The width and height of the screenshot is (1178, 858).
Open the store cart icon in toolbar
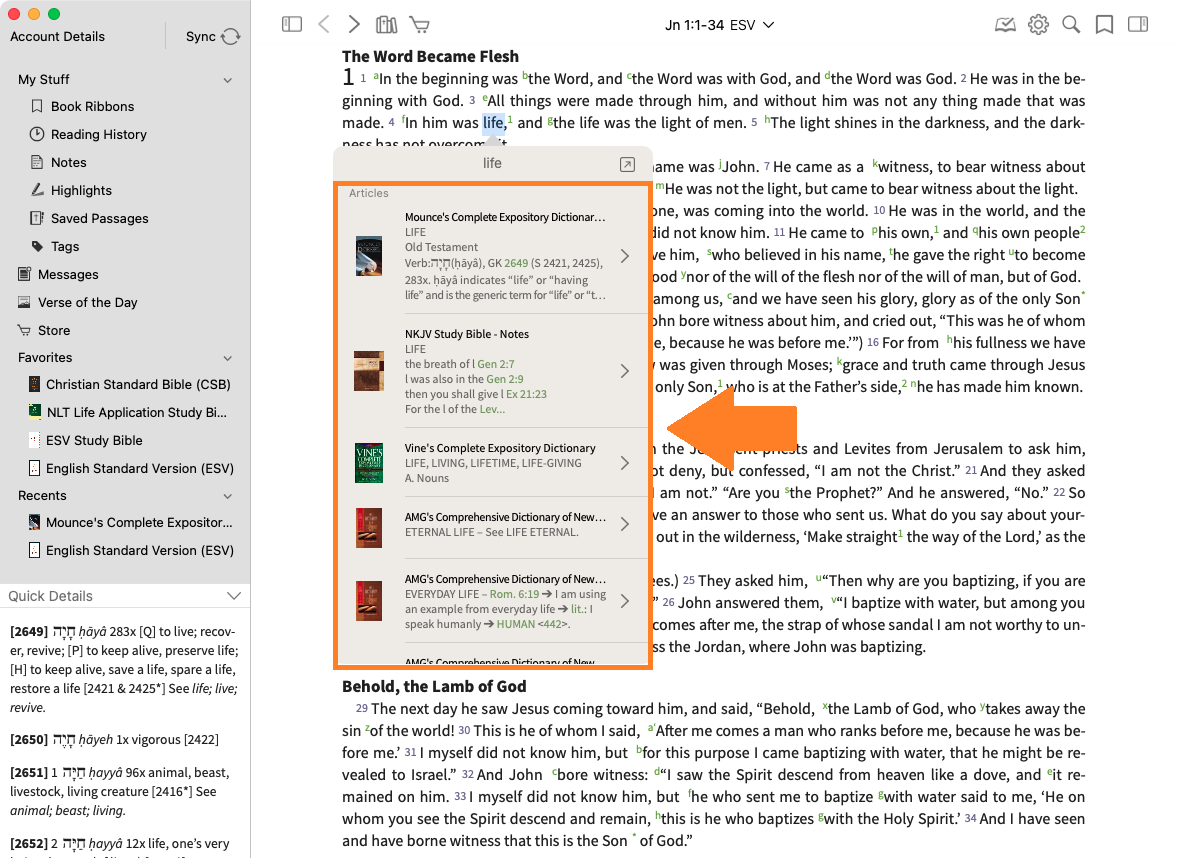click(x=419, y=25)
